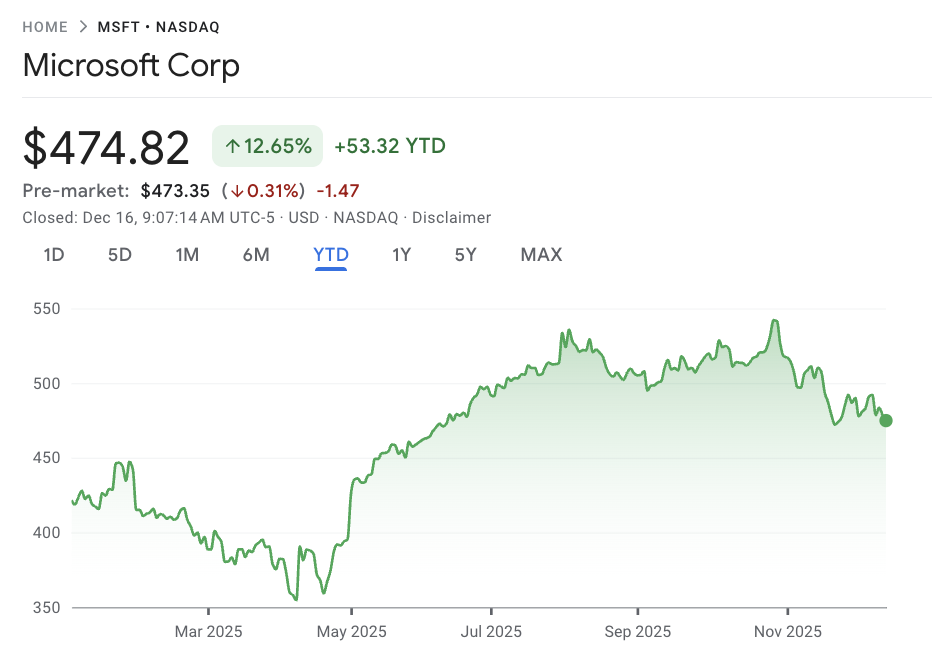Click the green up arrow in the 12.65% badge
The width and height of the screenshot is (932, 666).
pyautogui.click(x=232, y=146)
